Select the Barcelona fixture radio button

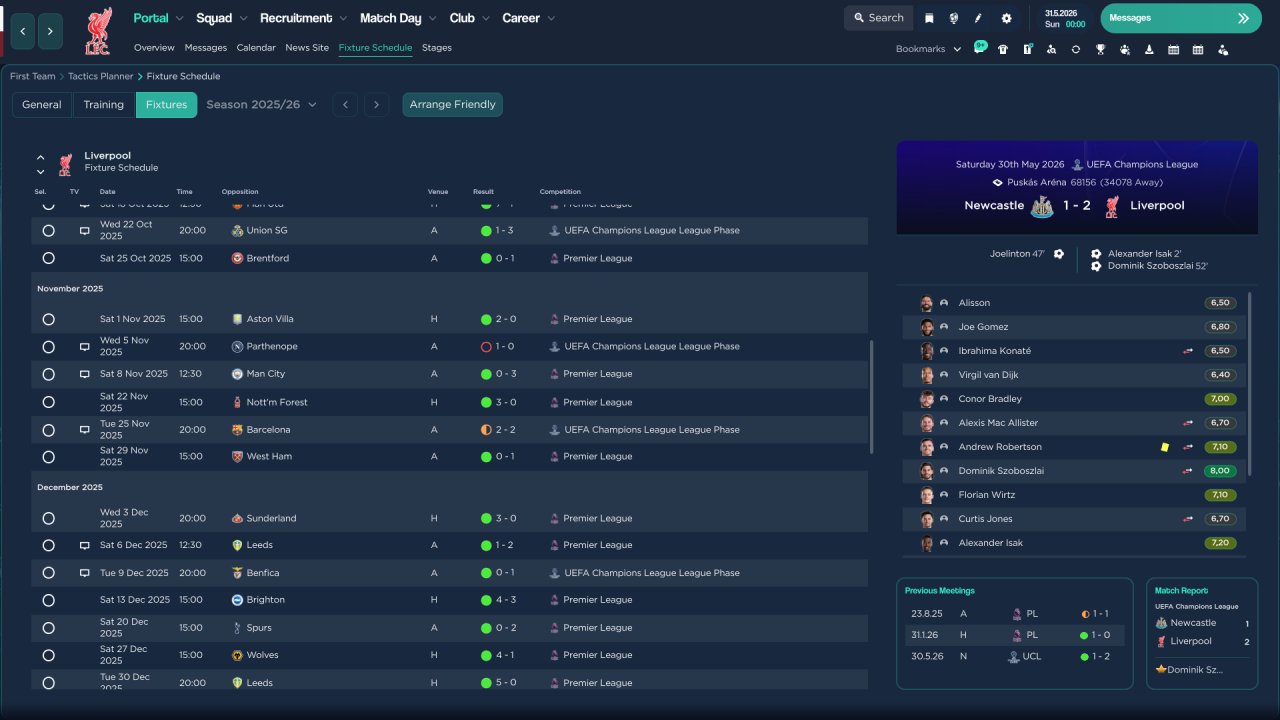[x=48, y=430]
